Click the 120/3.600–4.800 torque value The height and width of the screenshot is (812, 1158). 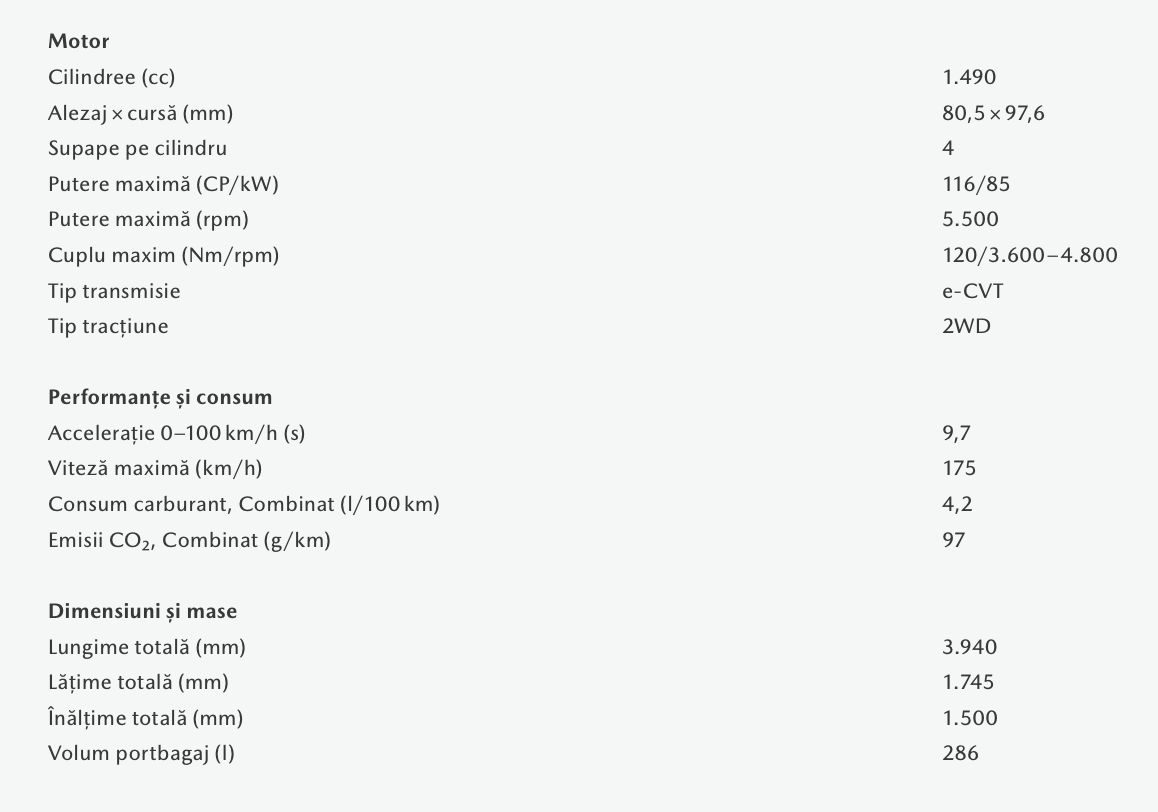pyautogui.click(x=1029, y=255)
